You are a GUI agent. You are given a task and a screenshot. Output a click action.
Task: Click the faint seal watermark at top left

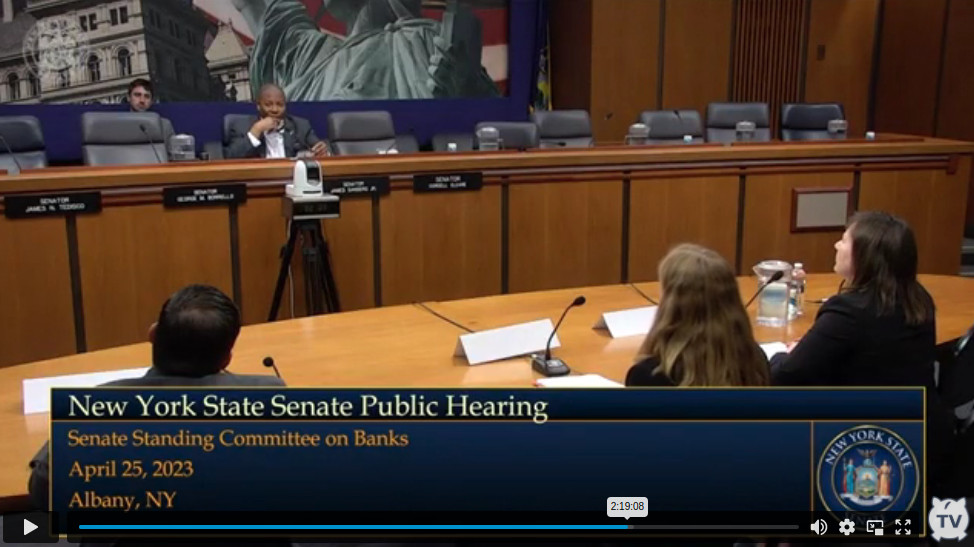[48, 46]
